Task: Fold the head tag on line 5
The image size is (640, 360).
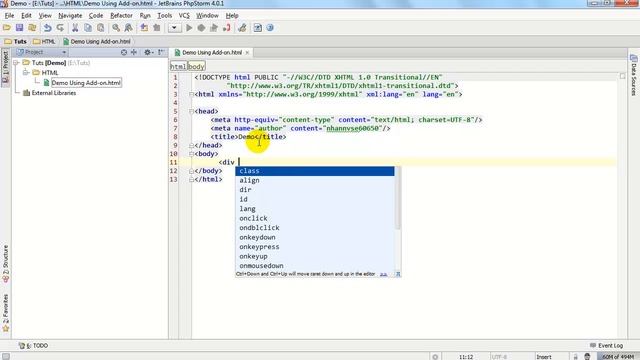Action: point(191,111)
